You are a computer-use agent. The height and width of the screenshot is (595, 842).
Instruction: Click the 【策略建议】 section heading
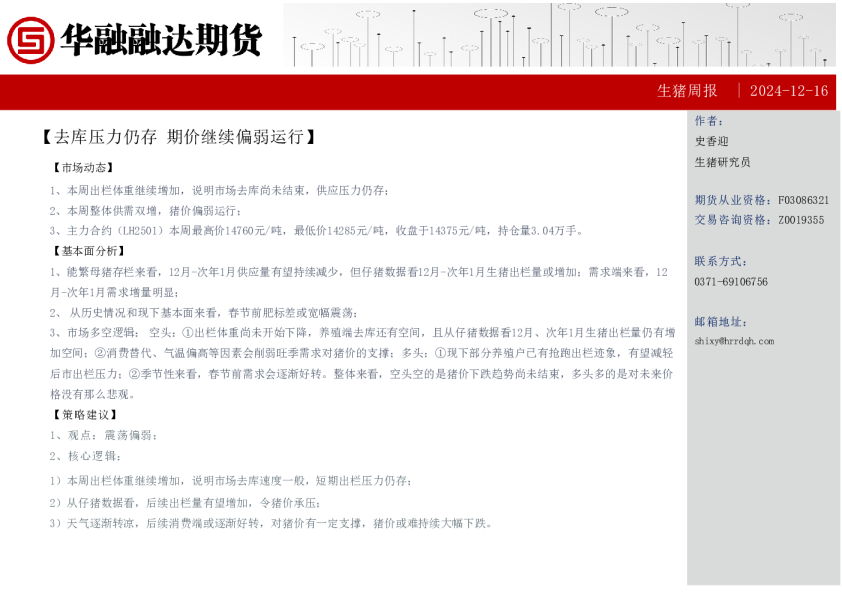point(83,414)
